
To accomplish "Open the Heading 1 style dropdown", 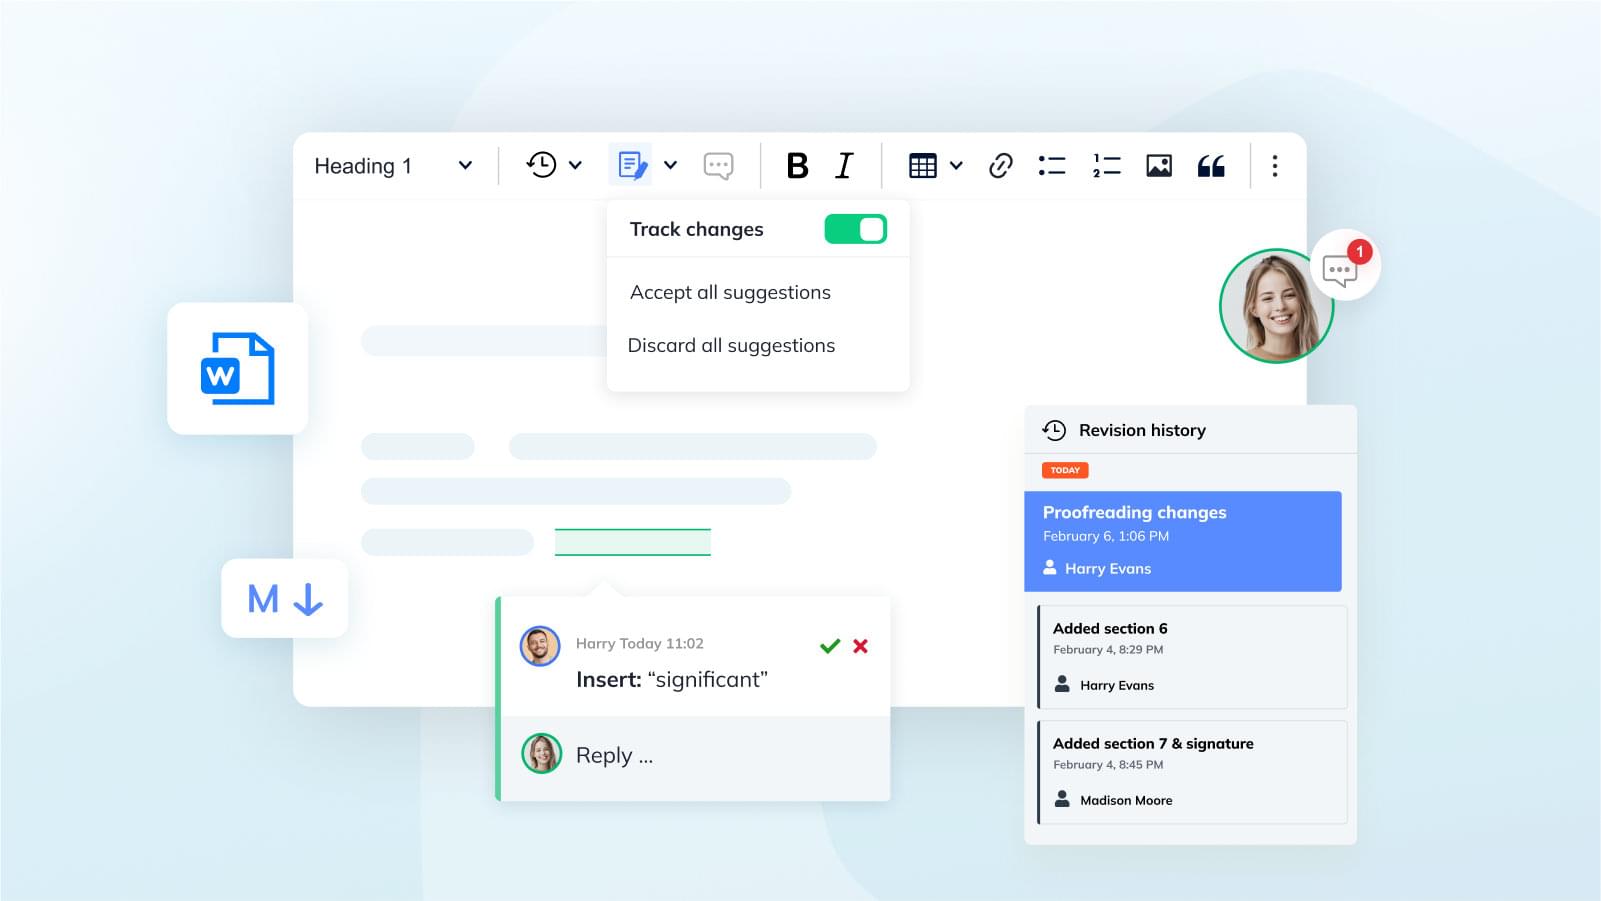I will click(393, 166).
